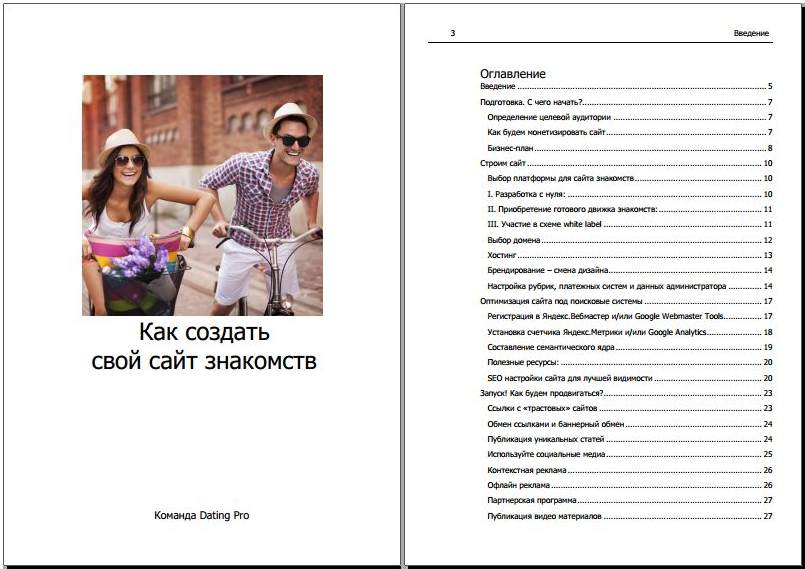Click 'Определение целевой аудитории' contents entry
This screenshot has height=569, width=805.
[x=548, y=117]
